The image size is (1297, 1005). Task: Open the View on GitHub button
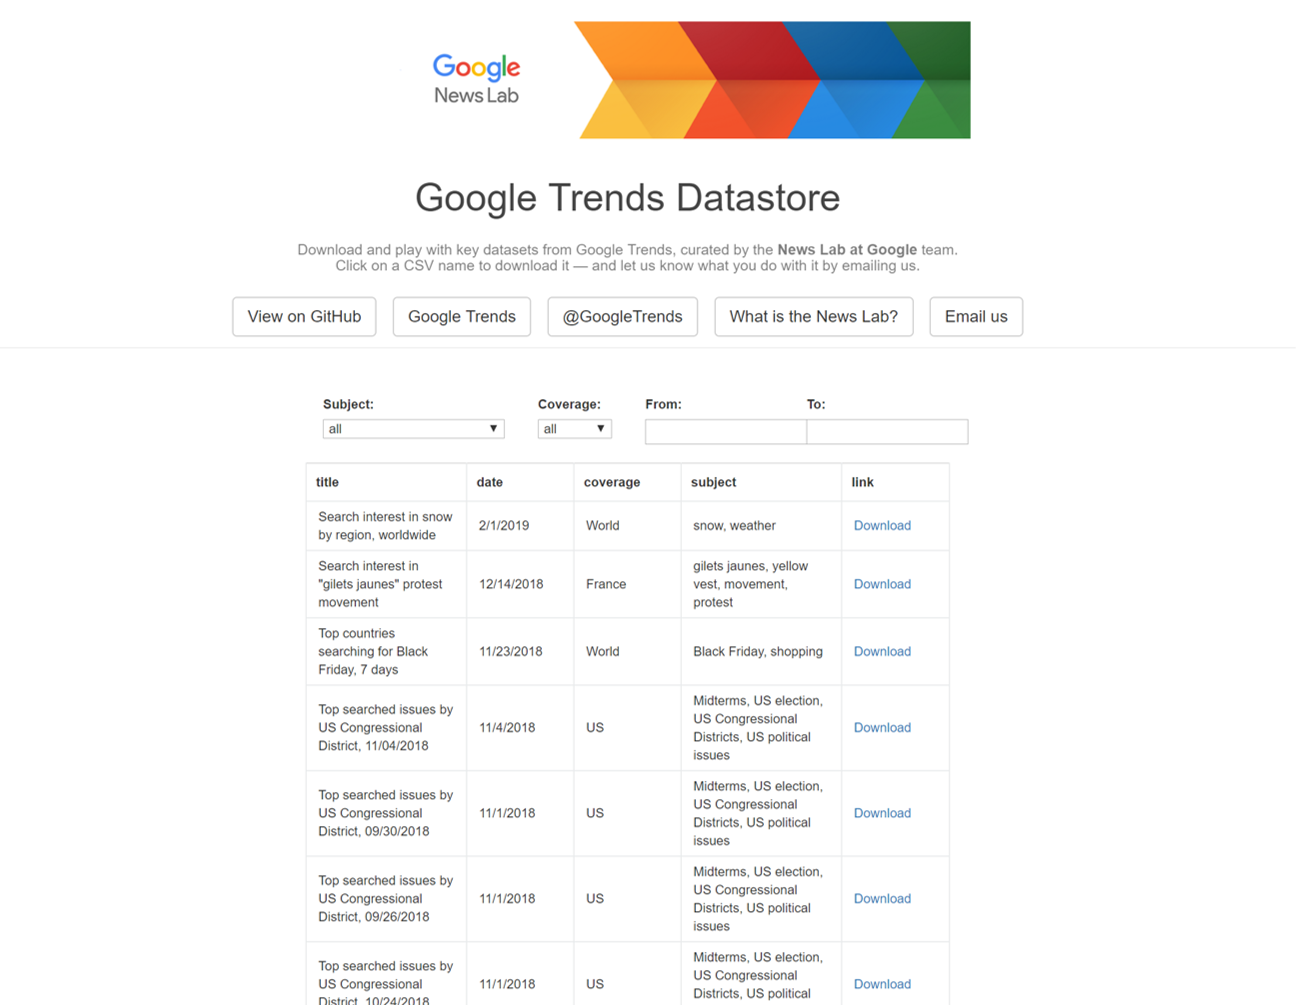click(304, 317)
